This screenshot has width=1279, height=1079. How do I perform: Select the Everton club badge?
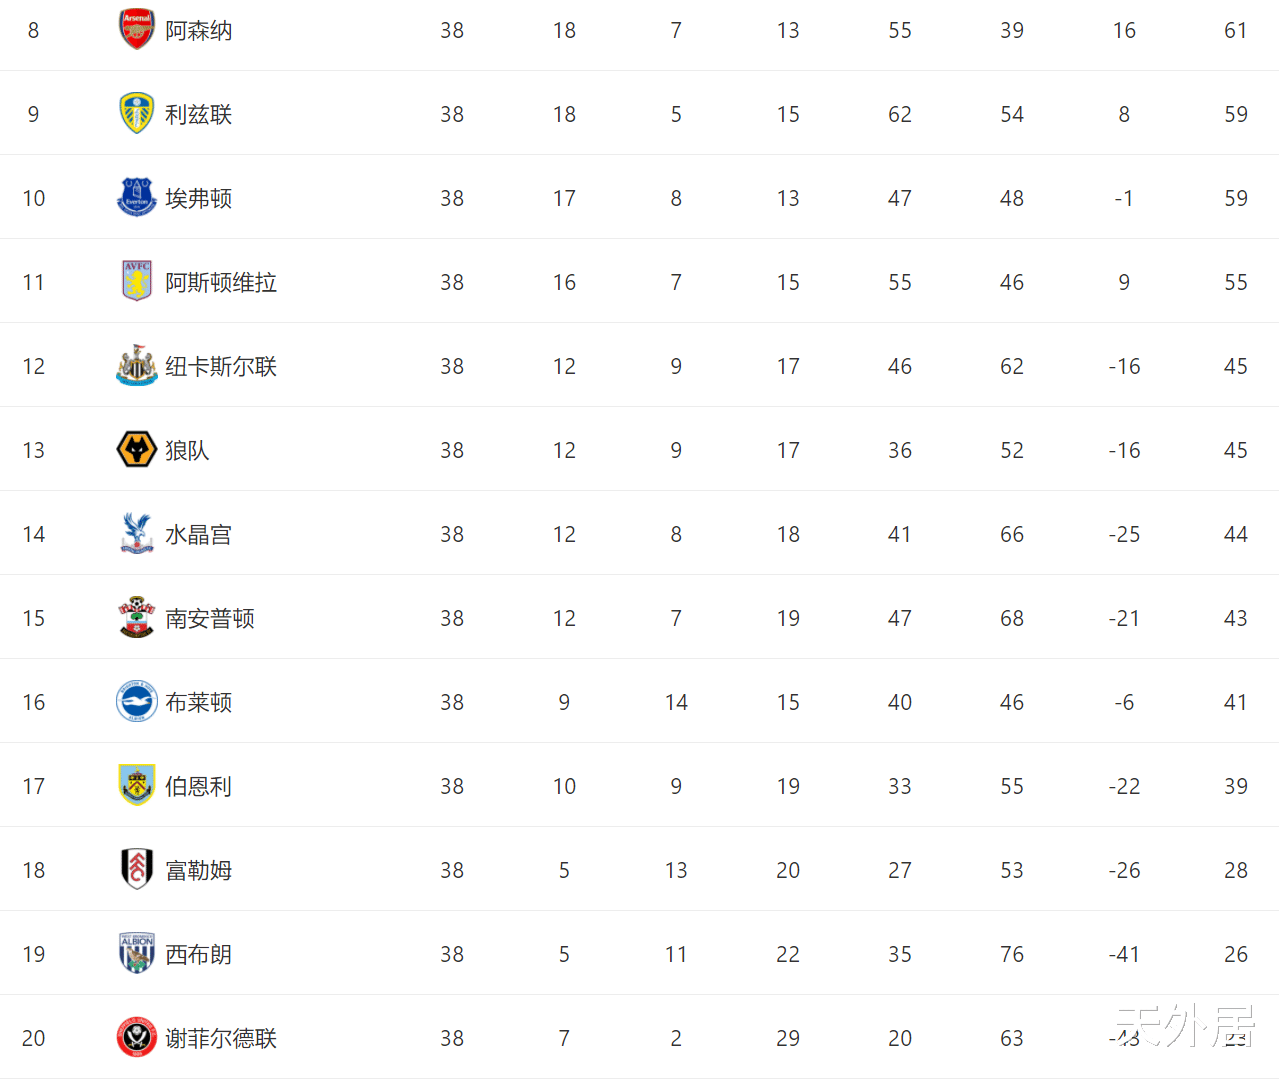click(x=137, y=197)
